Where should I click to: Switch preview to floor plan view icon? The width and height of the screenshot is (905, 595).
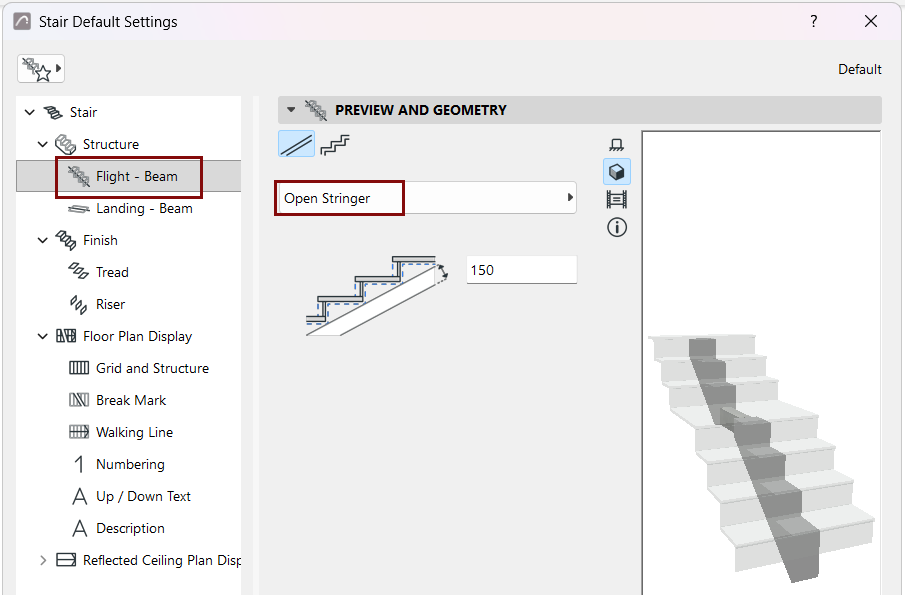tap(616, 144)
